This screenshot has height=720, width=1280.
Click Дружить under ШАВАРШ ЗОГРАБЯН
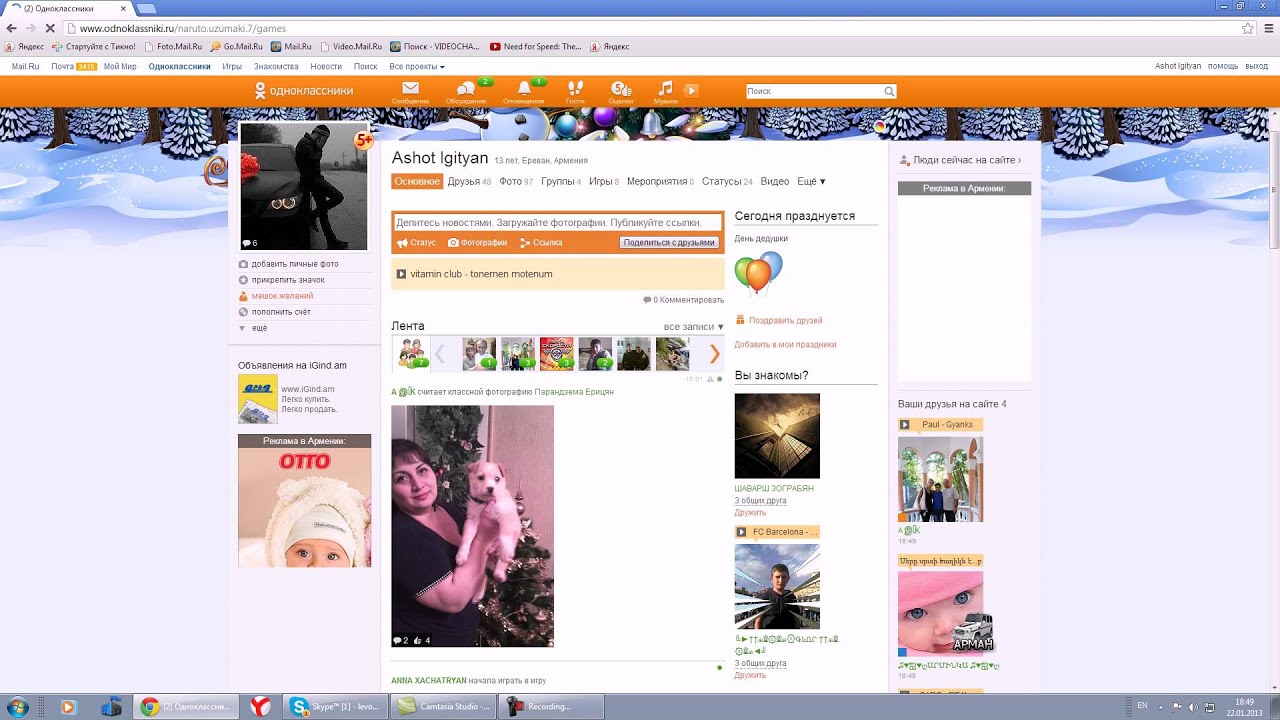(x=750, y=512)
